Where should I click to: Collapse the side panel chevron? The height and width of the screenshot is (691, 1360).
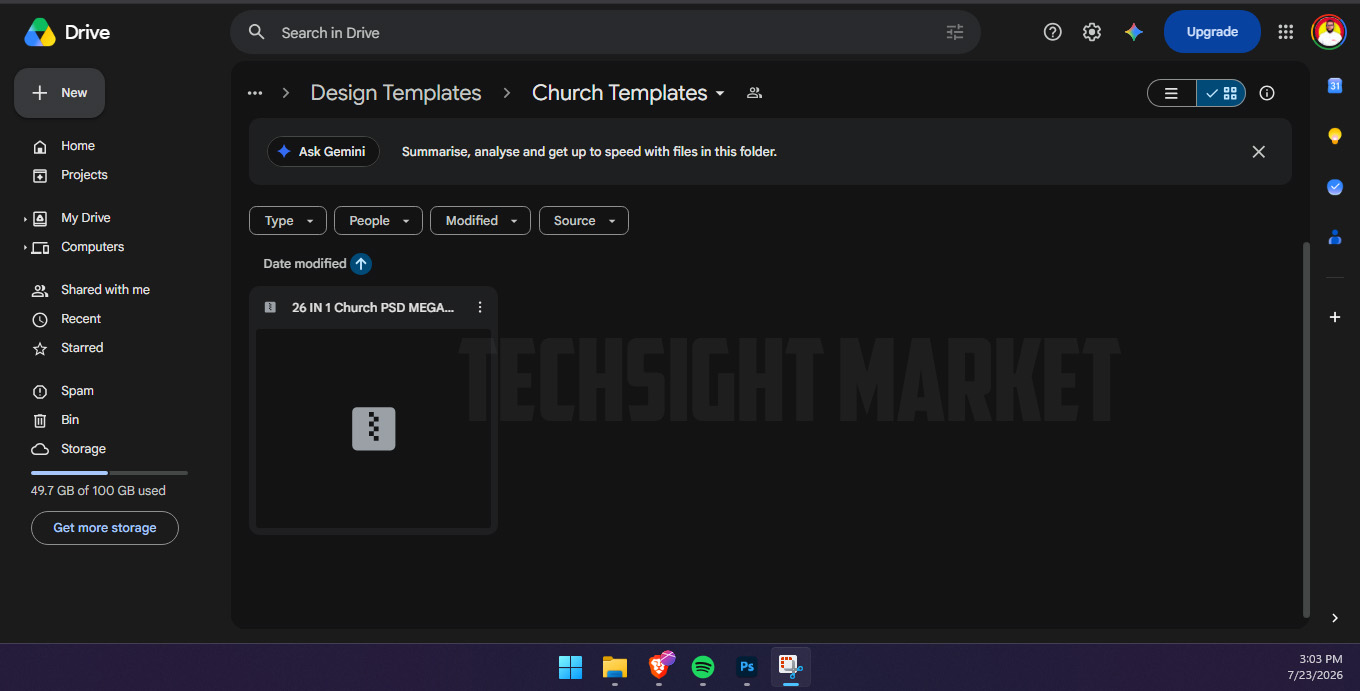click(x=1334, y=618)
